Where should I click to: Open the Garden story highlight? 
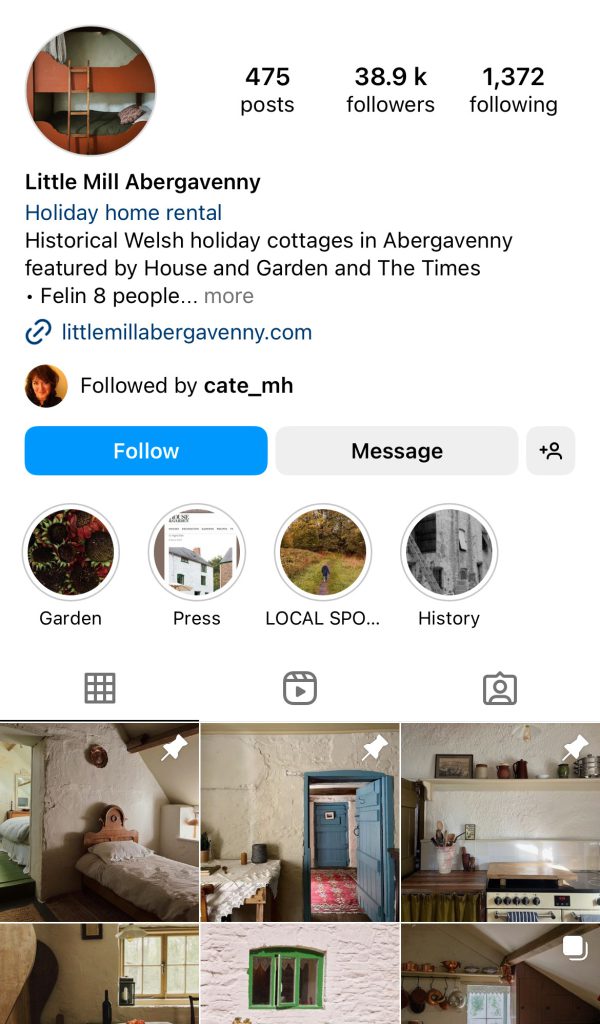tap(71, 552)
